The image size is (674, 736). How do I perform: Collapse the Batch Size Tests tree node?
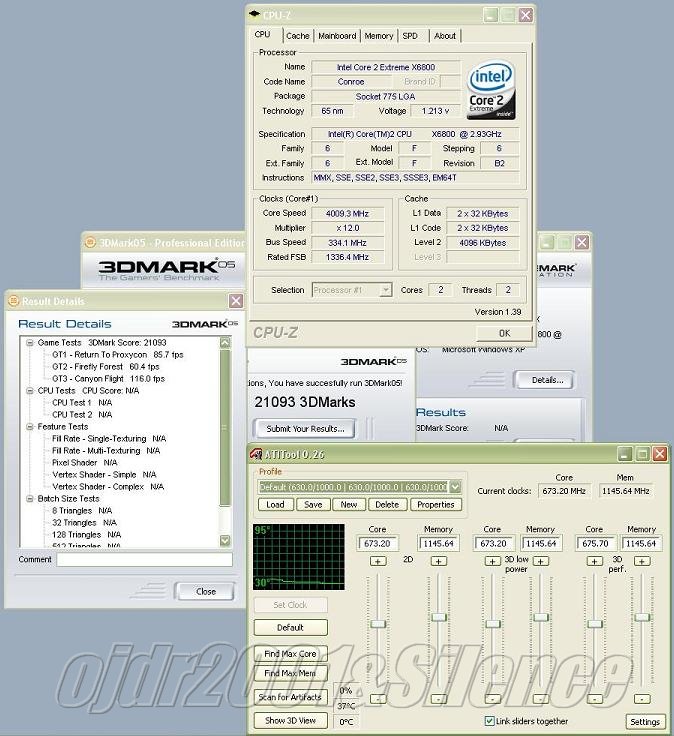click(x=30, y=498)
